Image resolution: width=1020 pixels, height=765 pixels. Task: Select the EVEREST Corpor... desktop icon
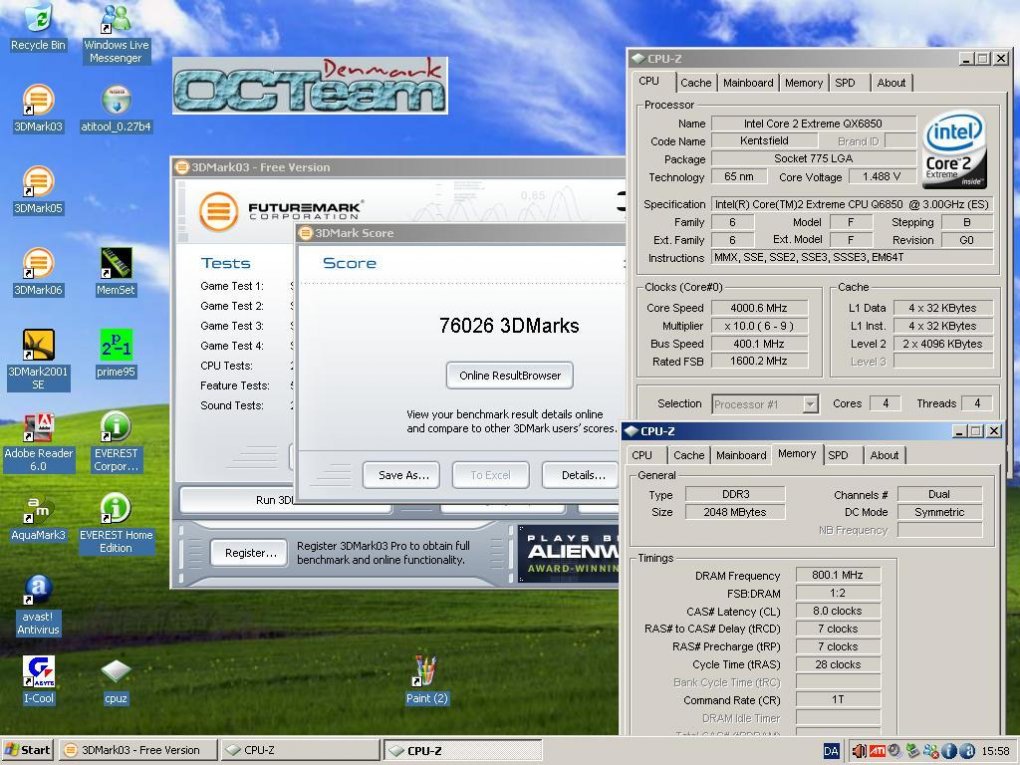tap(116, 441)
